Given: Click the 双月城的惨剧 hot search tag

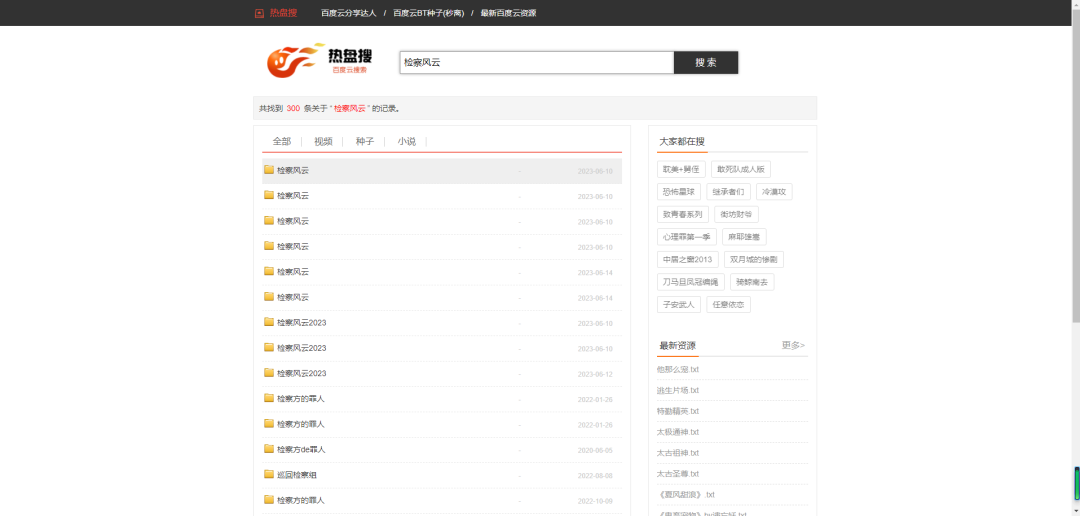Looking at the screenshot, I should (754, 260).
